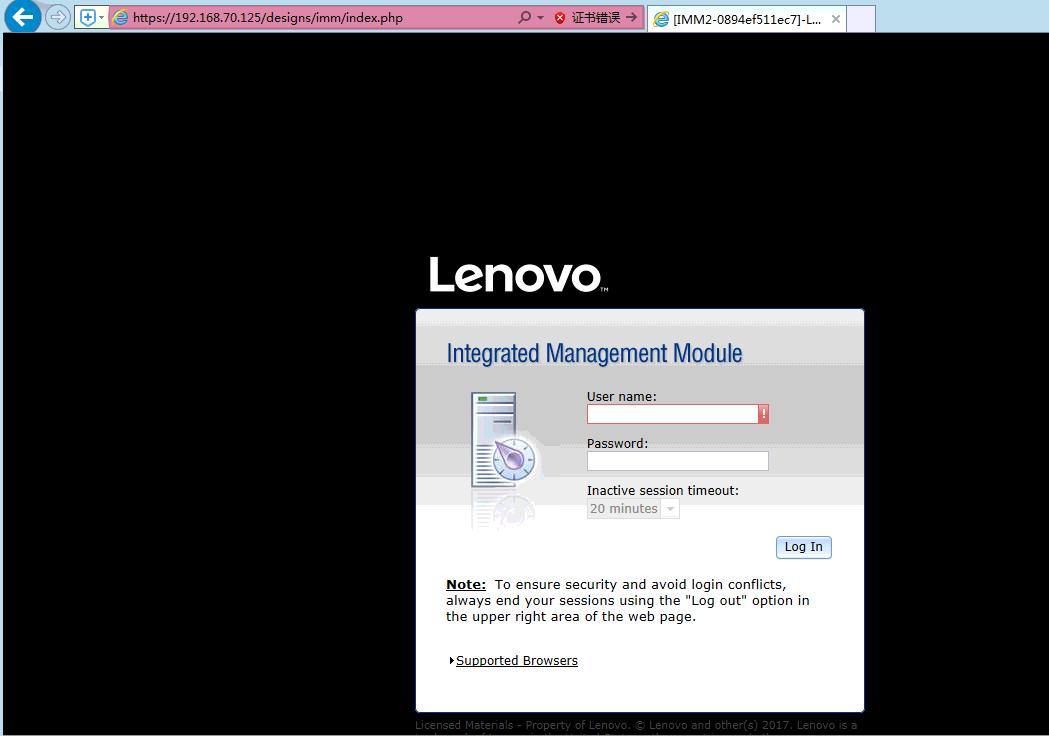
Task: Open the favorites bar dropdown arrow
Action: [x=99, y=17]
